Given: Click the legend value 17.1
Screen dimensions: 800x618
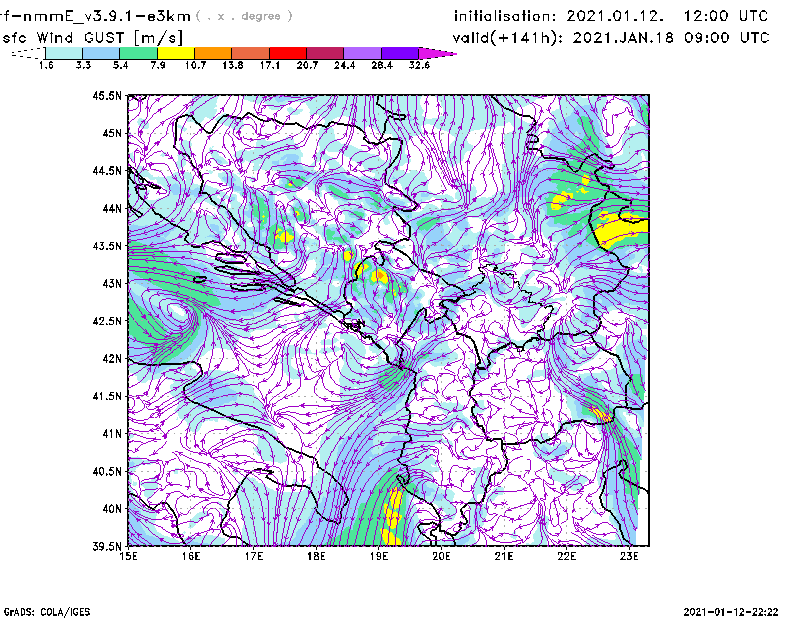Looking at the screenshot, I should [270, 65].
